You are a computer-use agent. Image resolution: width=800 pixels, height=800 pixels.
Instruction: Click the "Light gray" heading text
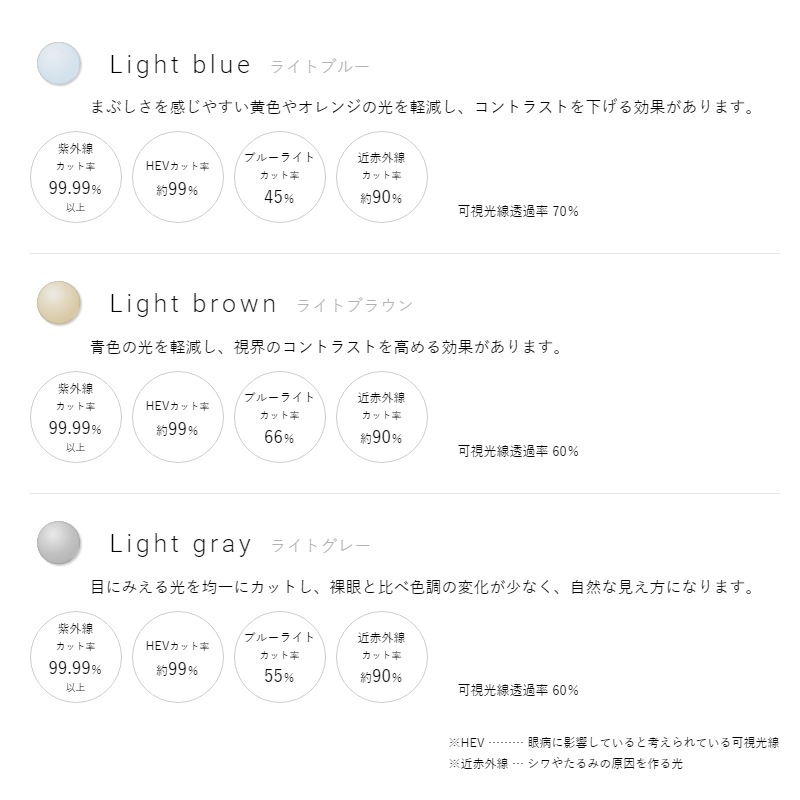[180, 544]
